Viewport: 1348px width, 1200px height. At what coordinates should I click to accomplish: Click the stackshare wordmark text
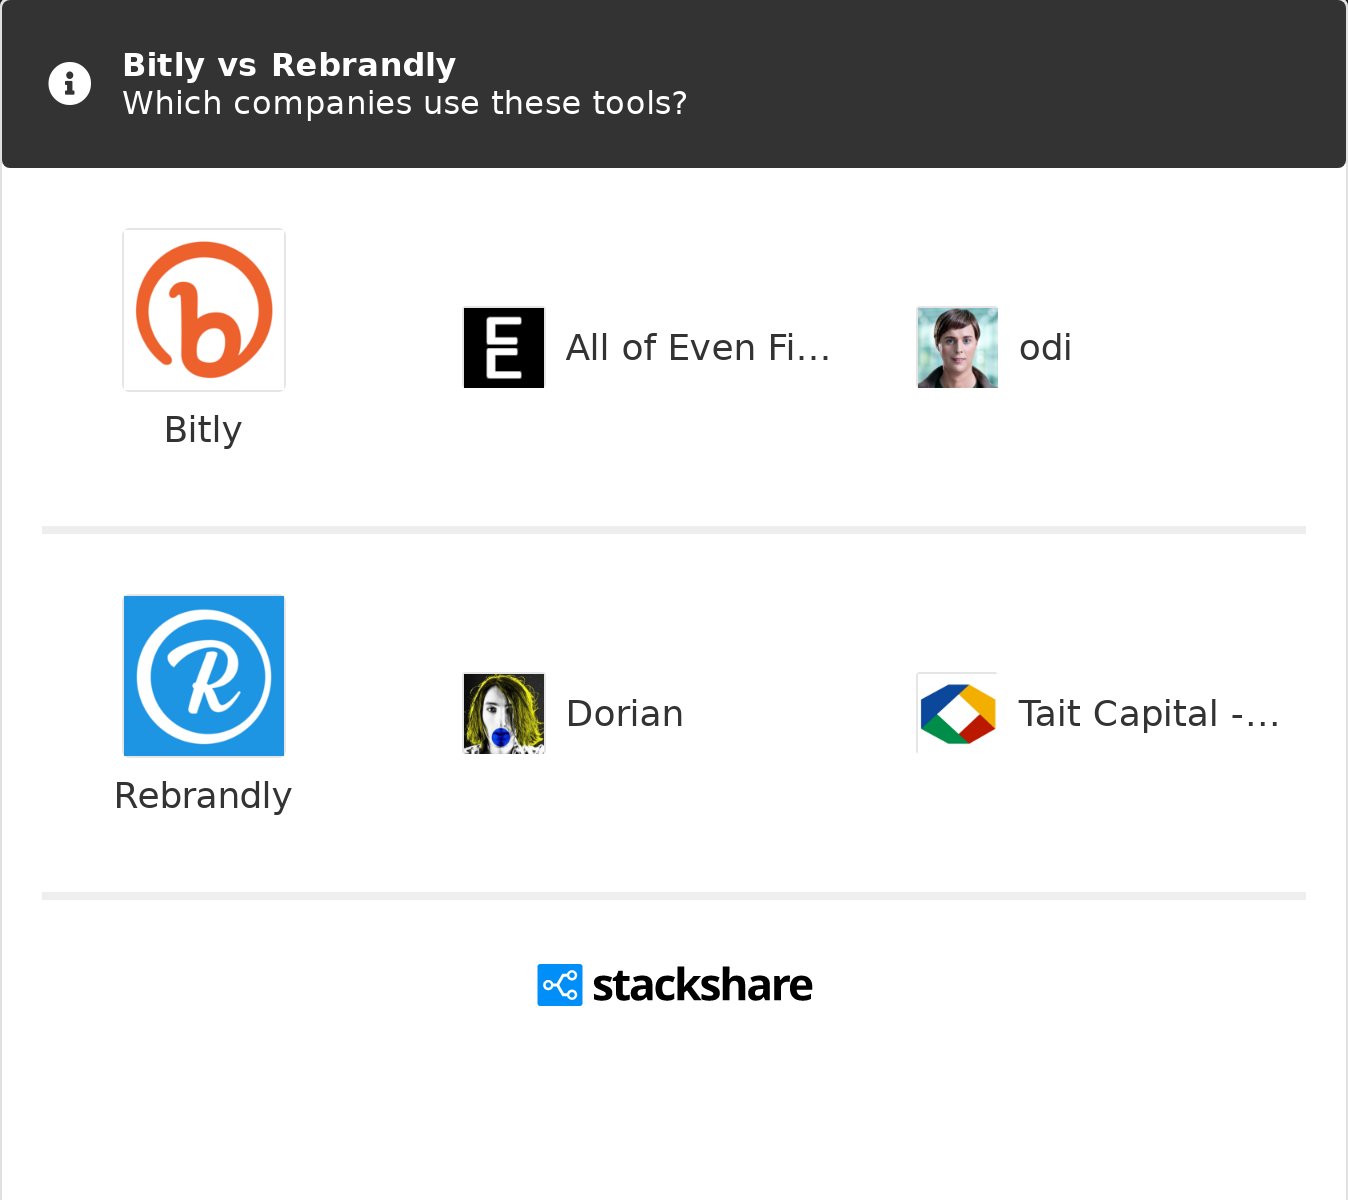702,986
